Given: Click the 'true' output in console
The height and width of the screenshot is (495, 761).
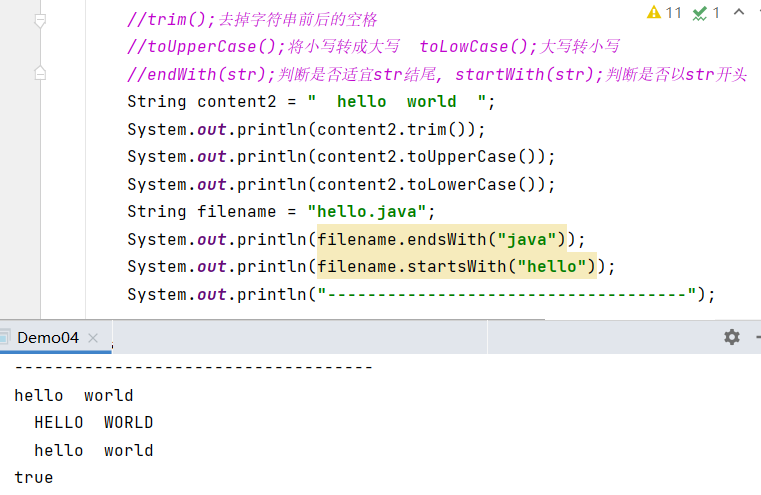Looking at the screenshot, I should coord(33,478).
